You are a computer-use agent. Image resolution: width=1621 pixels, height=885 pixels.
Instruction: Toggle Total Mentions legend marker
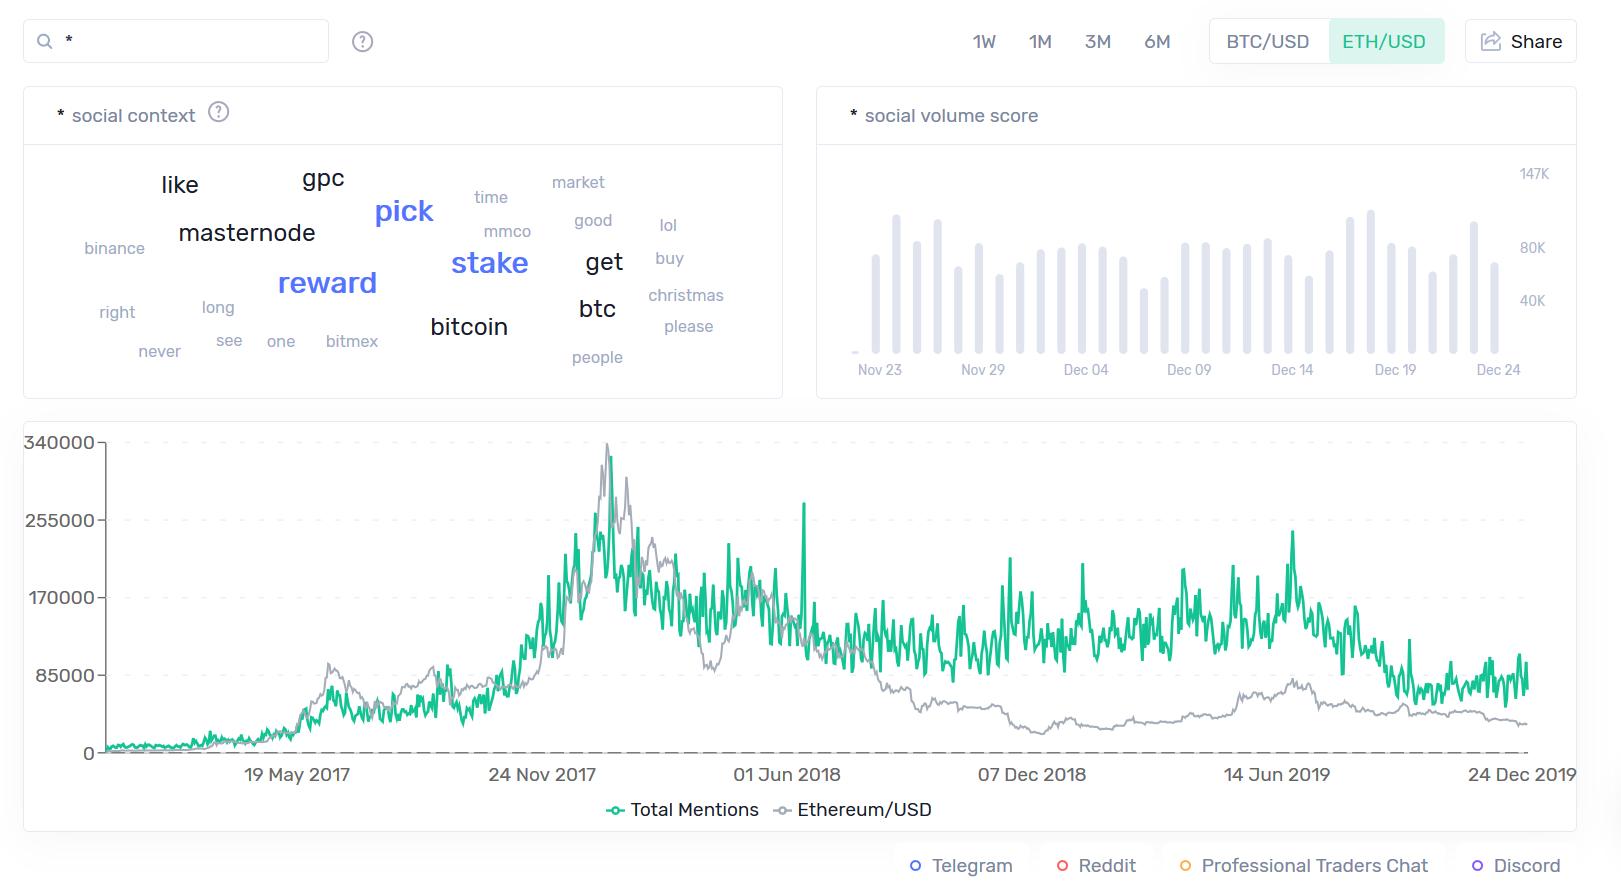click(616, 810)
